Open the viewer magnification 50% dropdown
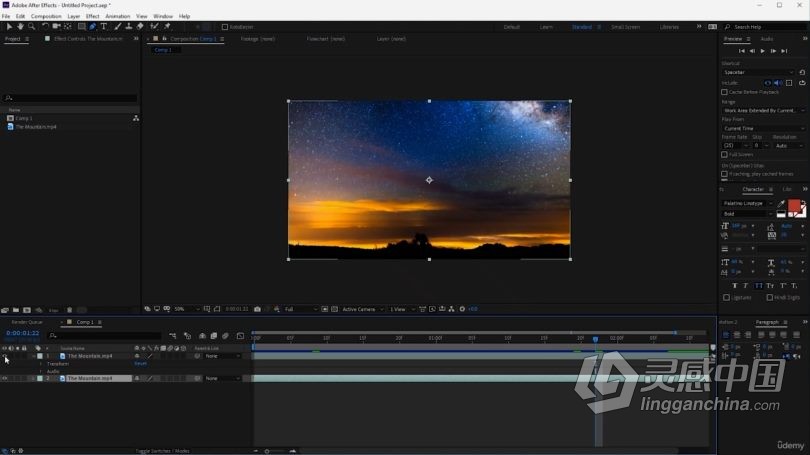This screenshot has width=810, height=455. [x=186, y=309]
